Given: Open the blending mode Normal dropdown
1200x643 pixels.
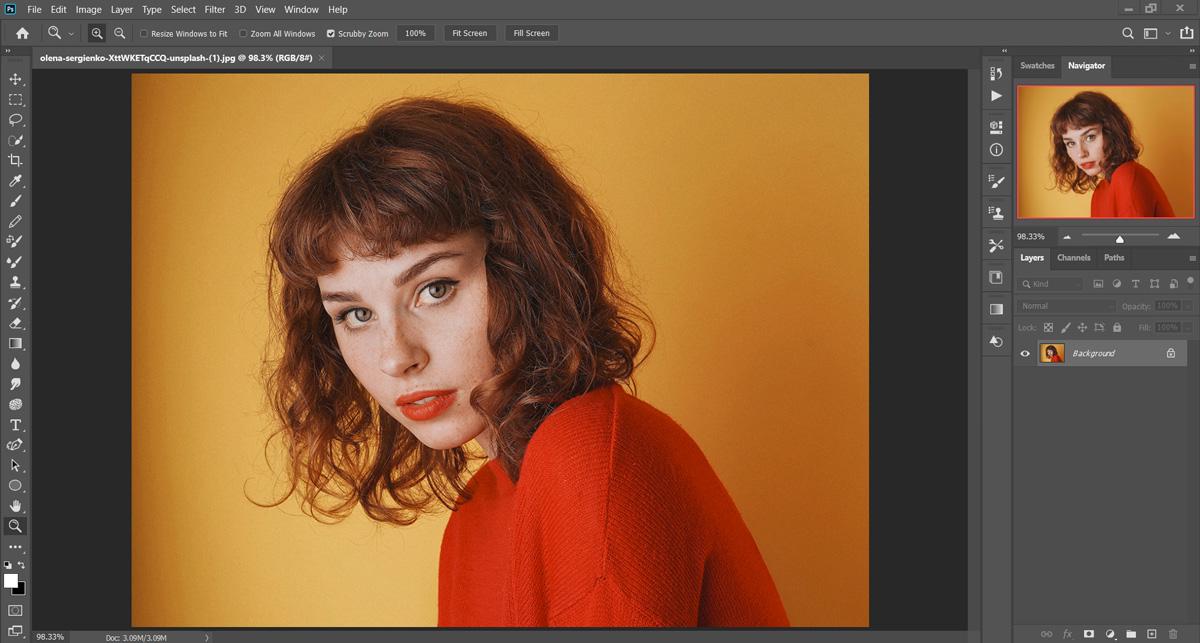Looking at the screenshot, I should (x=1065, y=306).
